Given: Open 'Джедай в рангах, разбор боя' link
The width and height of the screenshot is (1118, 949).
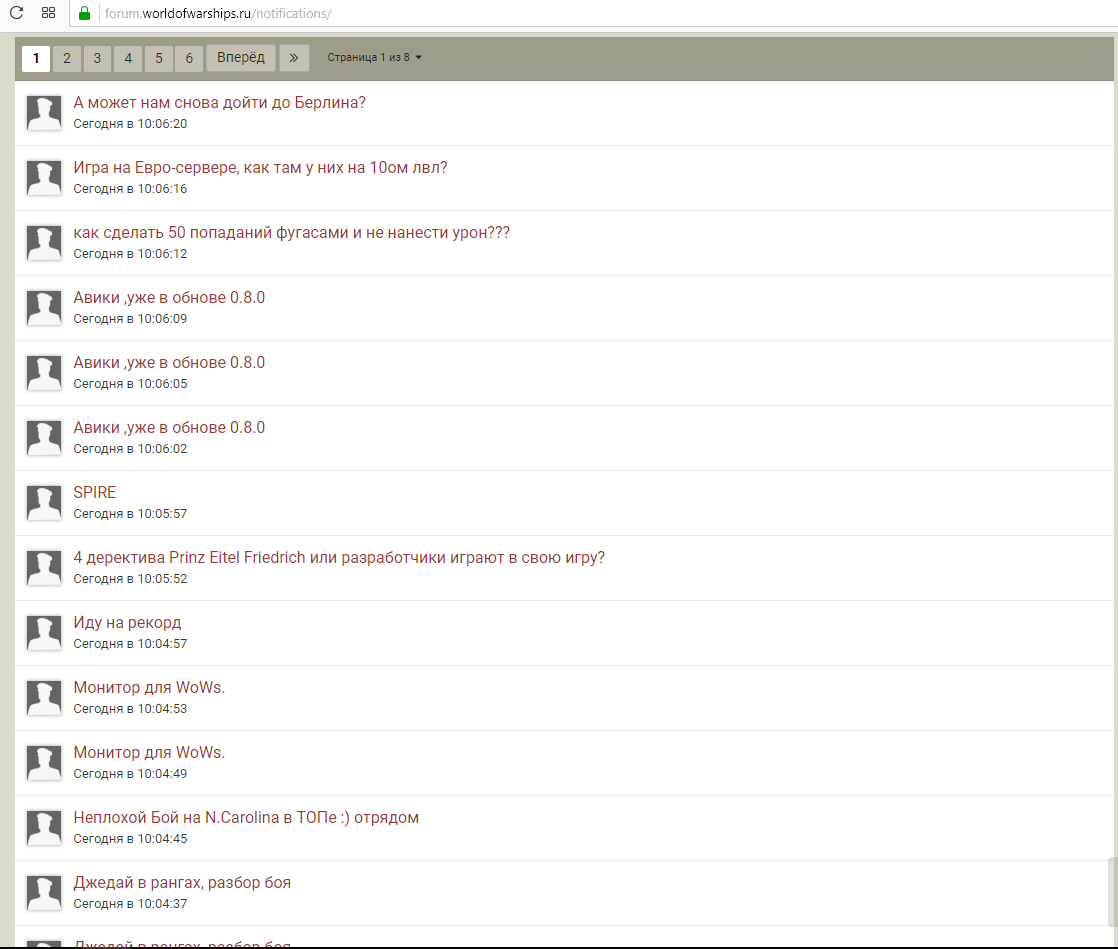Looking at the screenshot, I should [x=182, y=883].
